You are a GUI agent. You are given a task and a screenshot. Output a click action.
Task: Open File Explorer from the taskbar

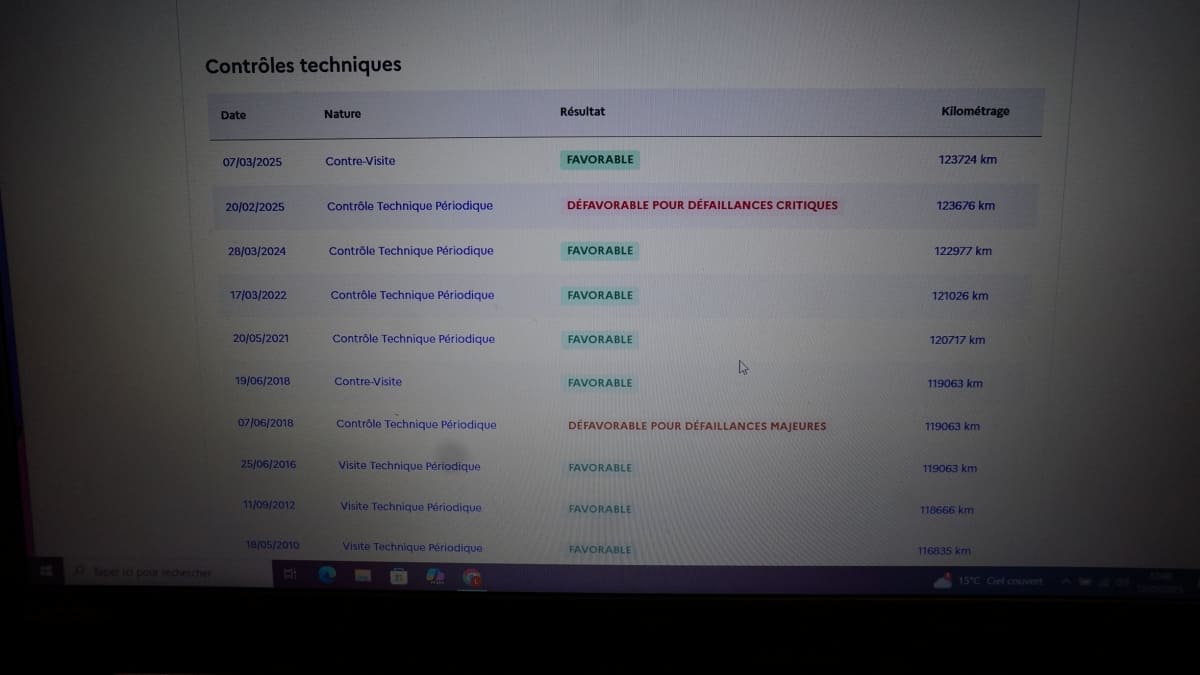point(362,575)
